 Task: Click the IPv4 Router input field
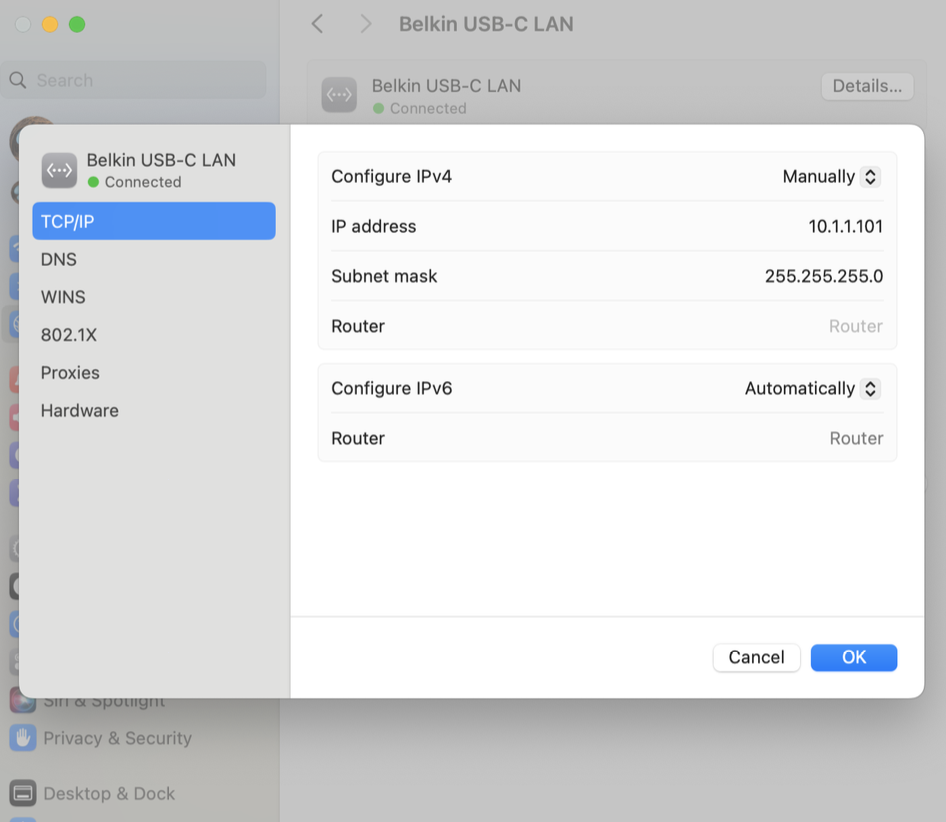click(x=855, y=326)
